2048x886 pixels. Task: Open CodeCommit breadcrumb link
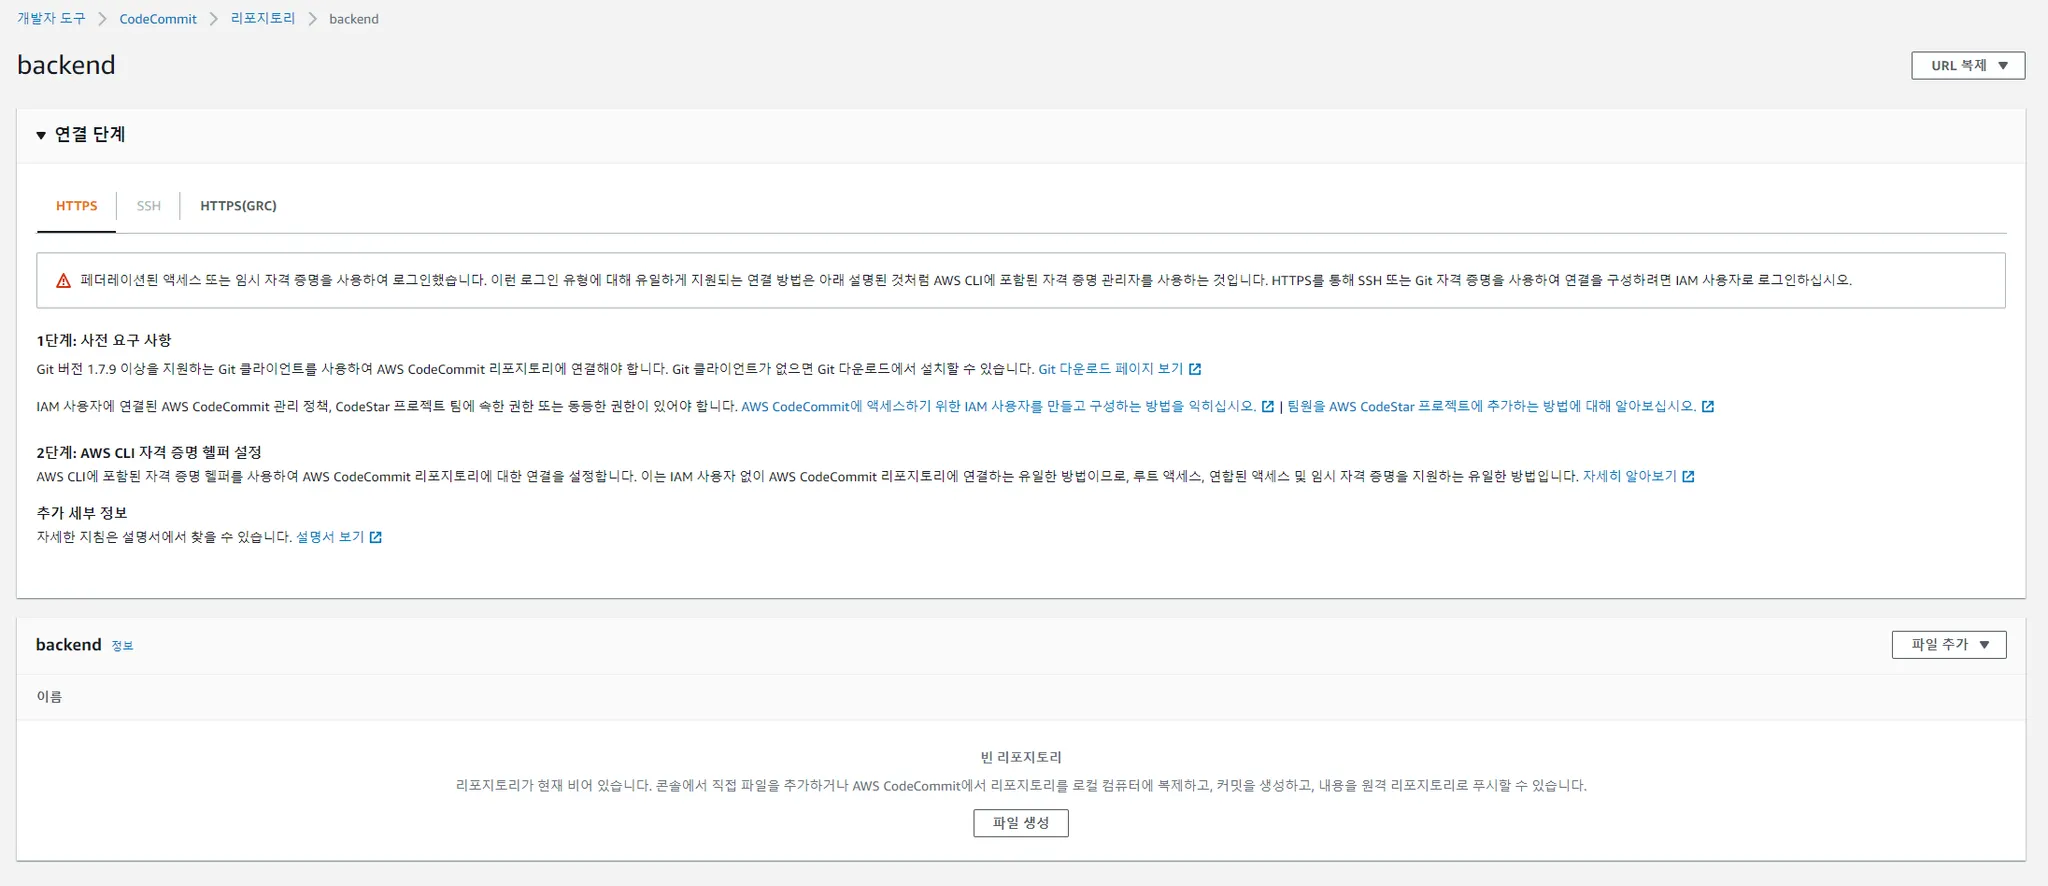tap(158, 19)
